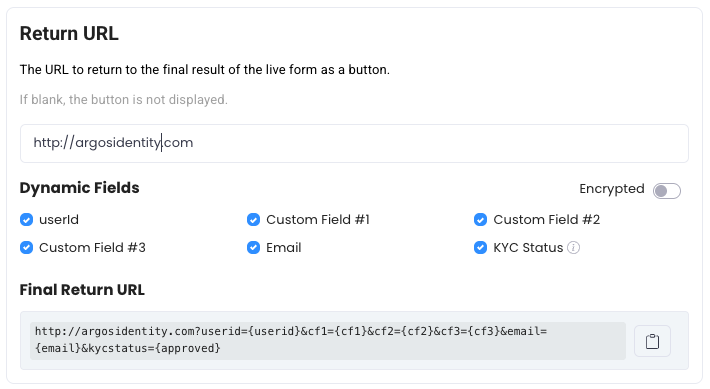The height and width of the screenshot is (389, 710).
Task: Click the Dynamic Fields heading
Action: [80, 188]
